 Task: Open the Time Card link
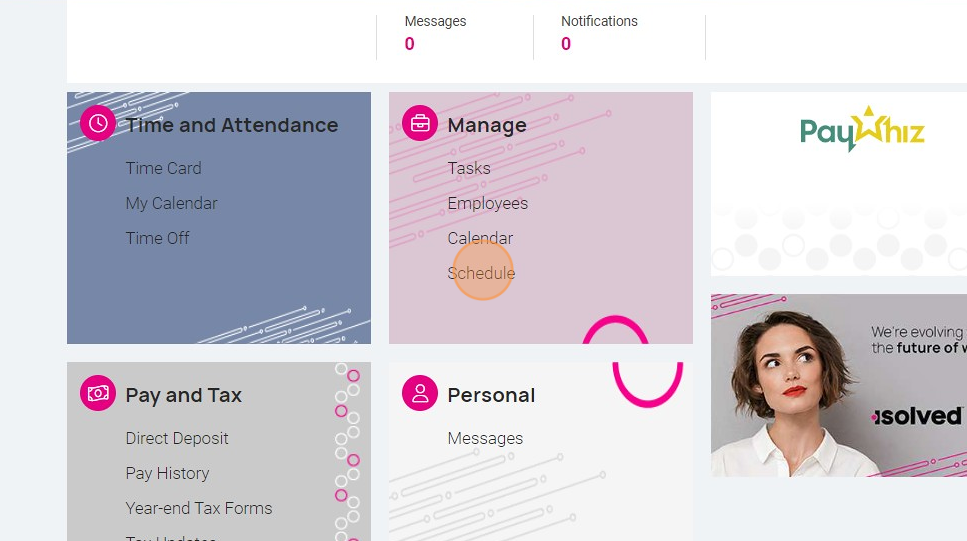[163, 168]
